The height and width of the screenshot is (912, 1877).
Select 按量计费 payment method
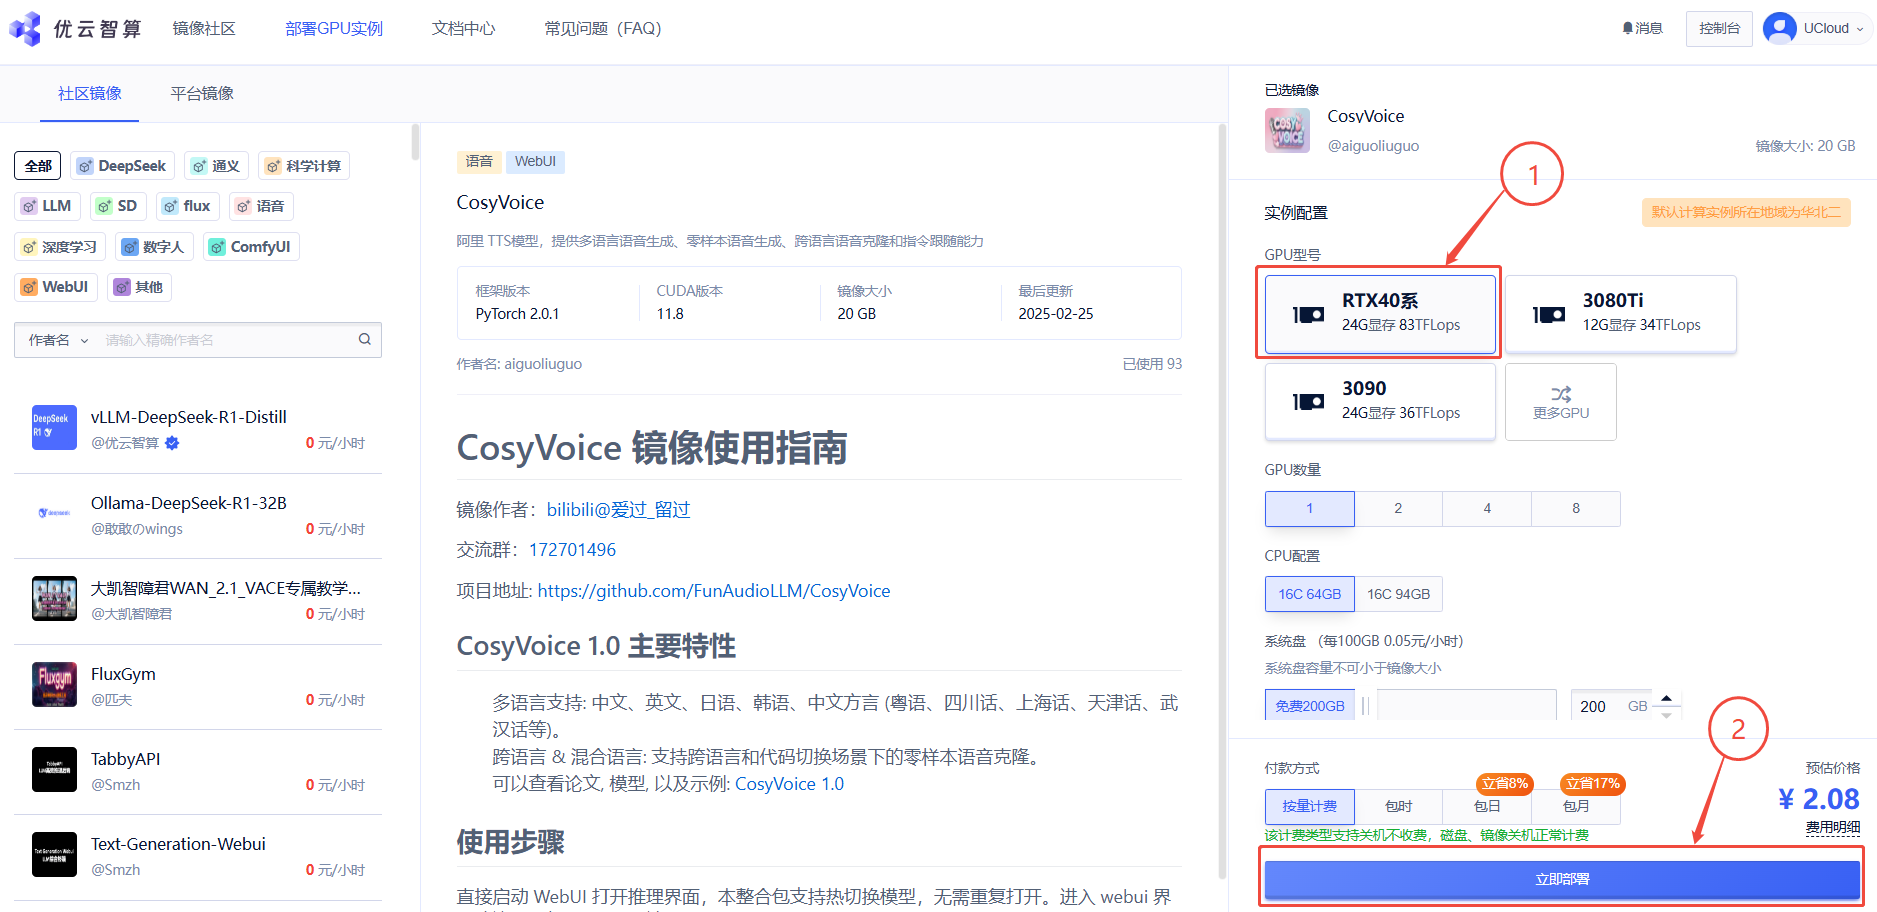click(1309, 806)
